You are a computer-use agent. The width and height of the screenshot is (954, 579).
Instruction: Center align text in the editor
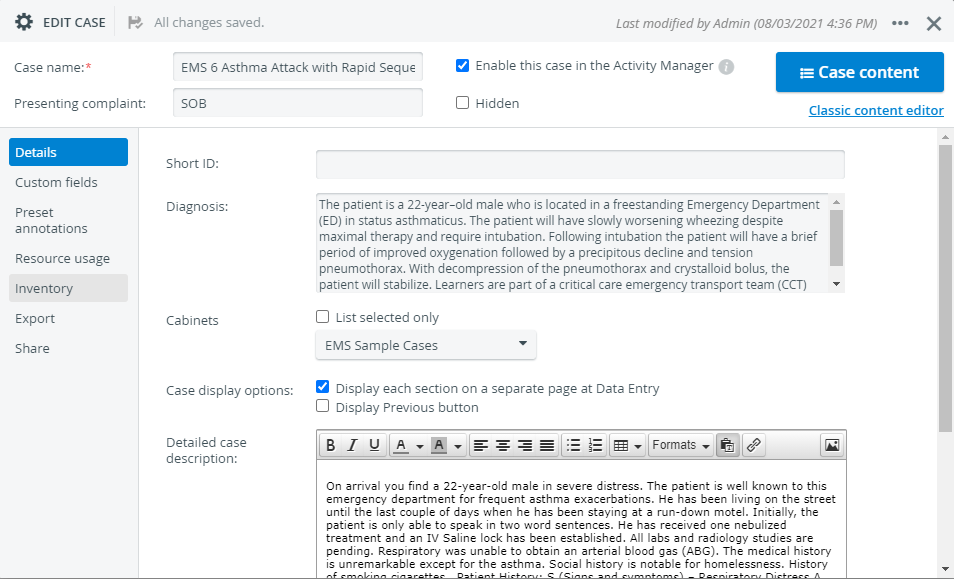(503, 445)
